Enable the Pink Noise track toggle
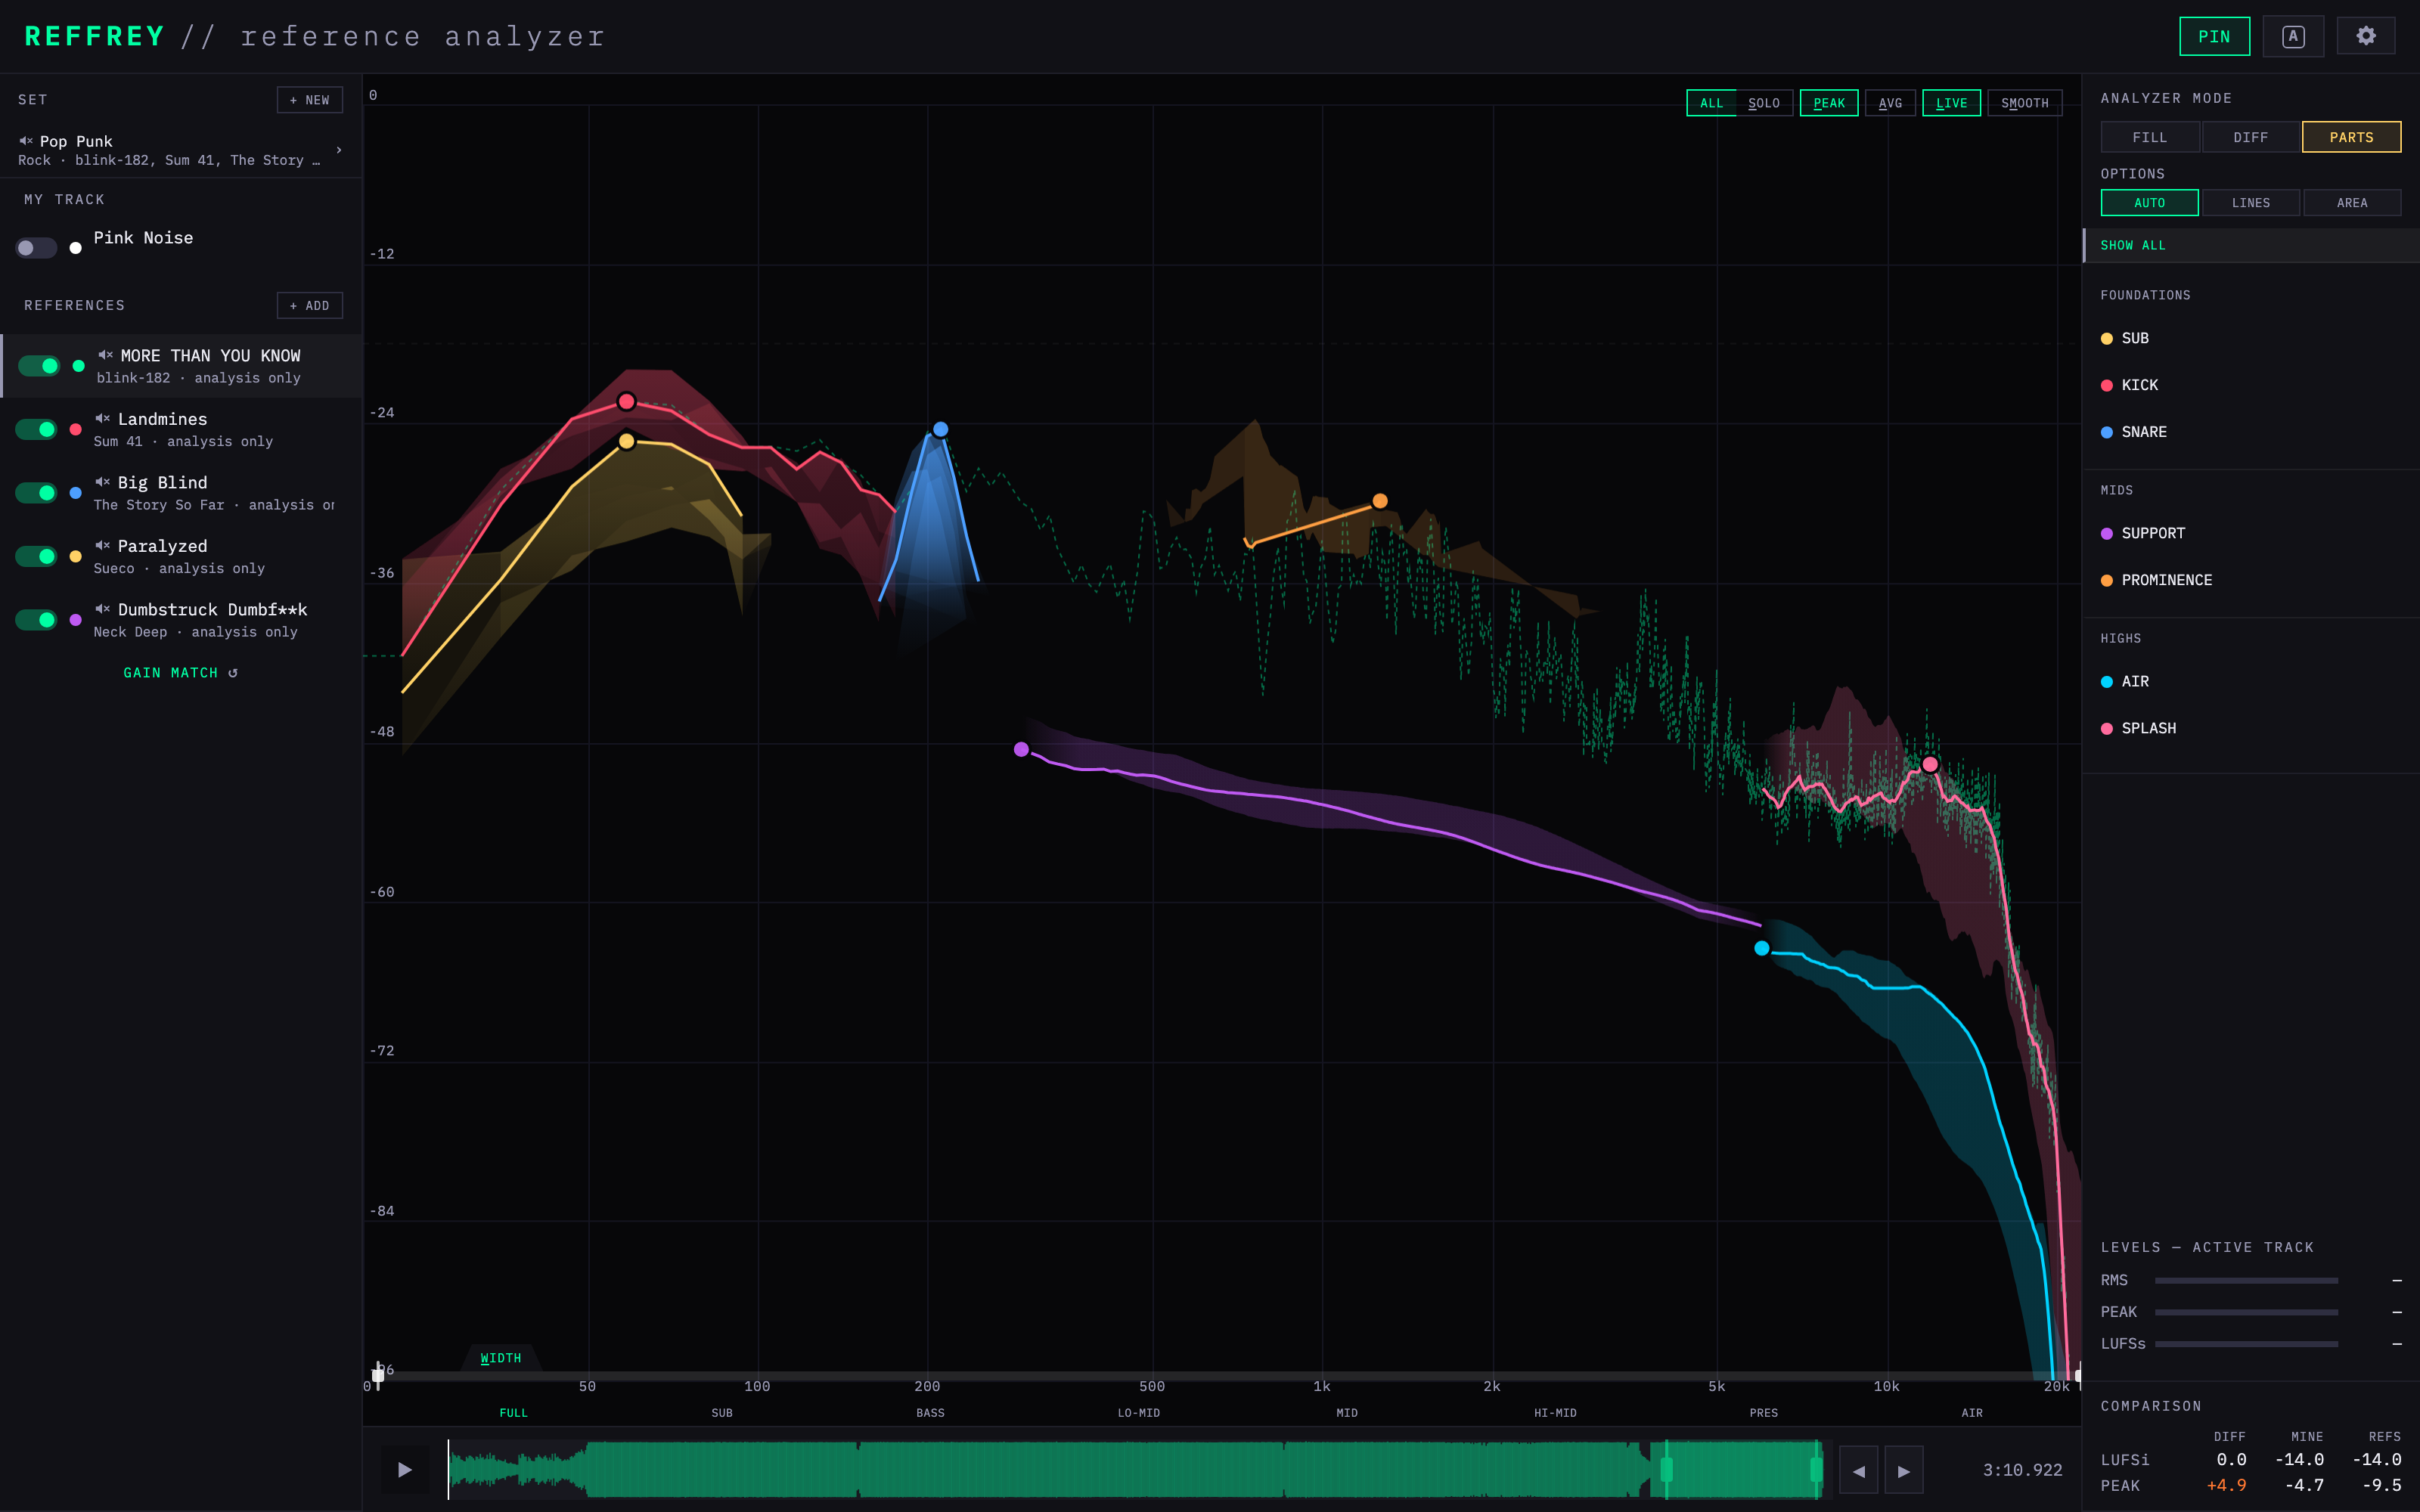 36,247
